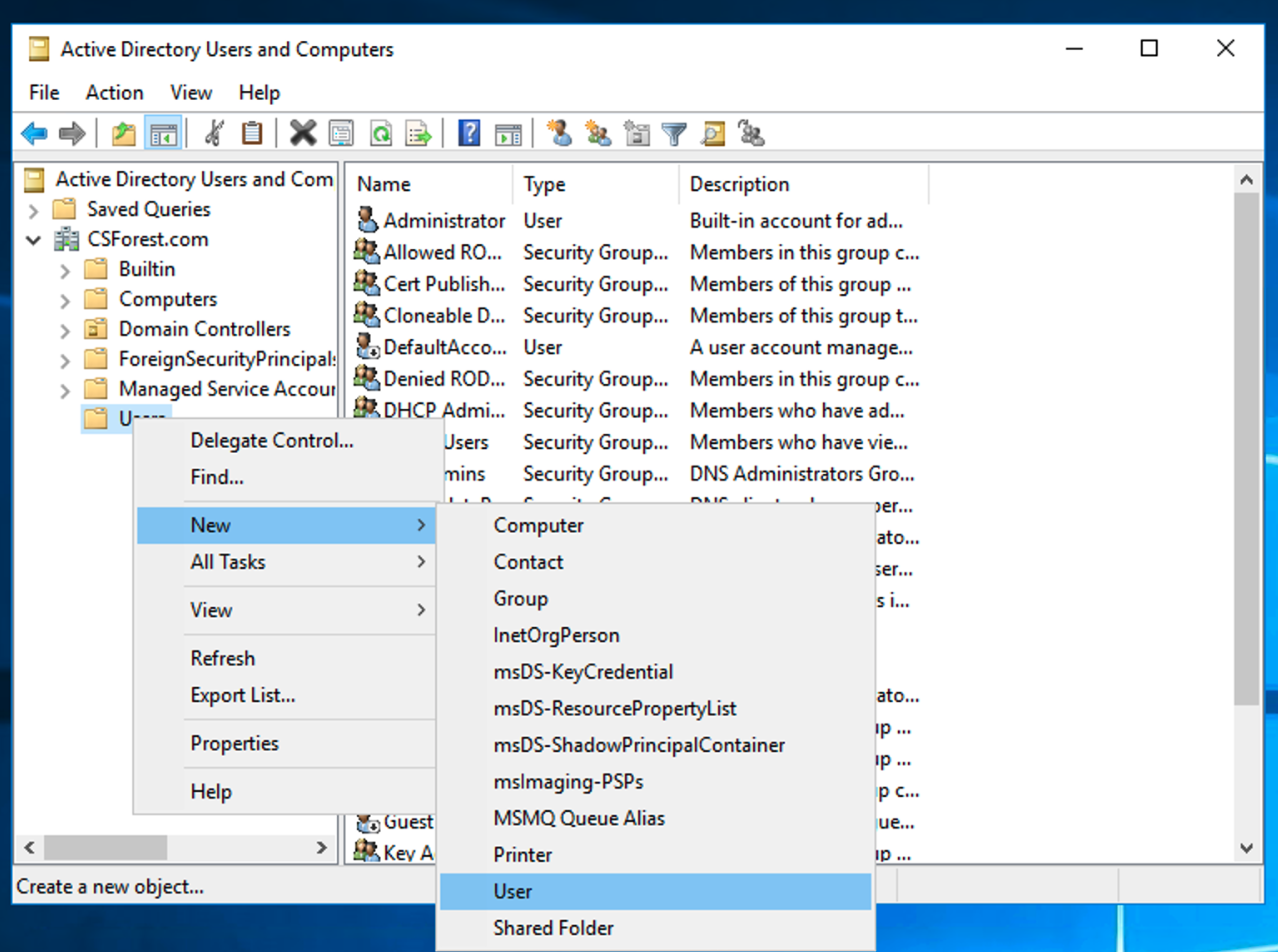Open the Create New Organizational Unit icon
Image resolution: width=1278 pixels, height=952 pixels.
click(x=636, y=132)
